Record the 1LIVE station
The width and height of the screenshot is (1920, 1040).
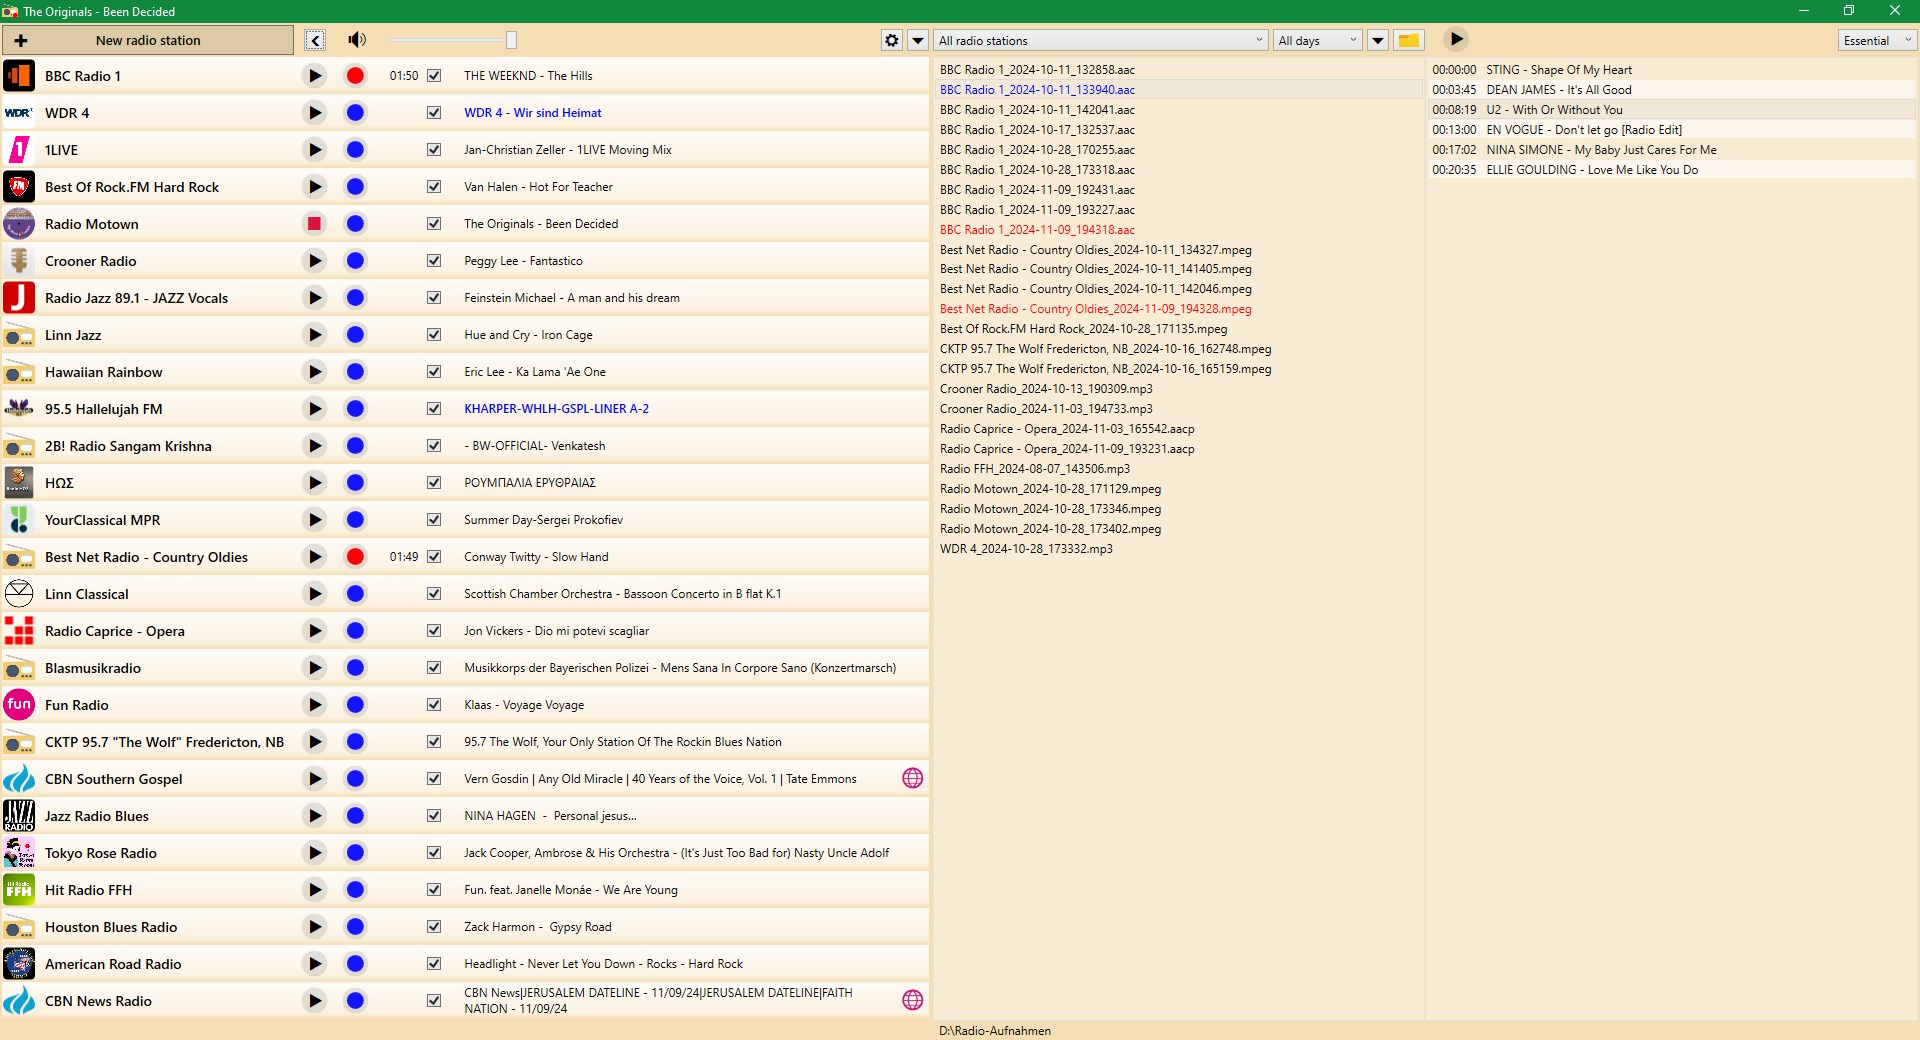pos(355,150)
